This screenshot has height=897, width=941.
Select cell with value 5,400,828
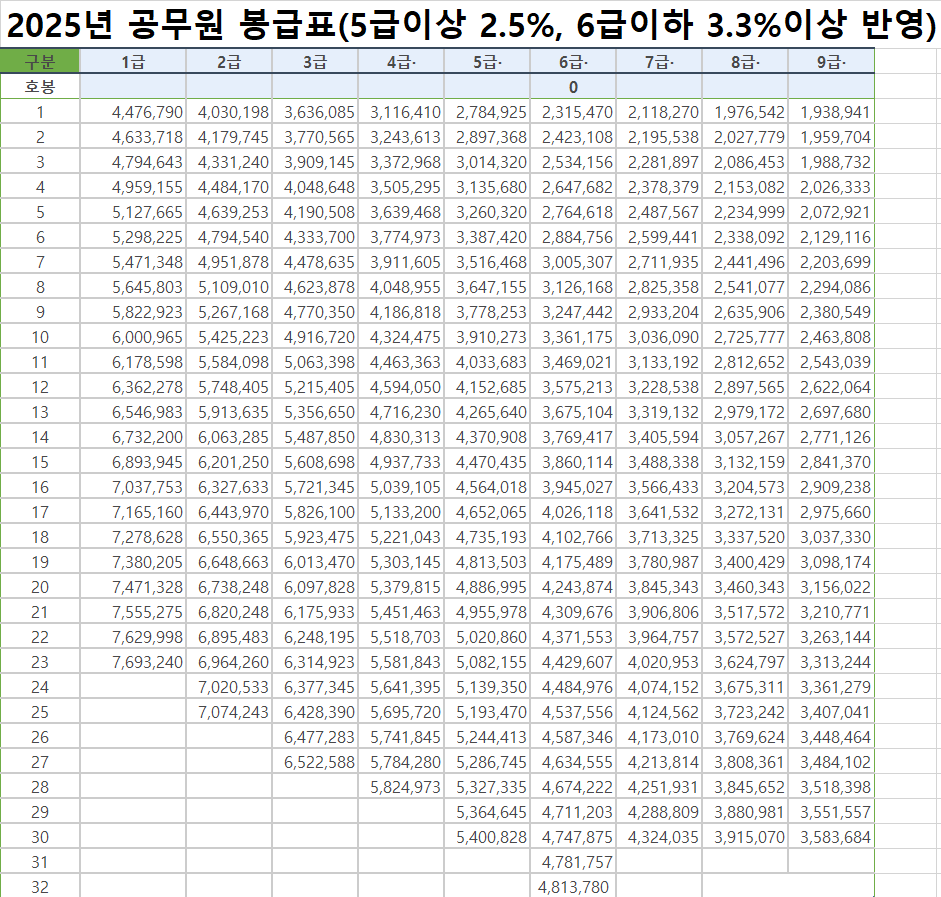pos(487,837)
